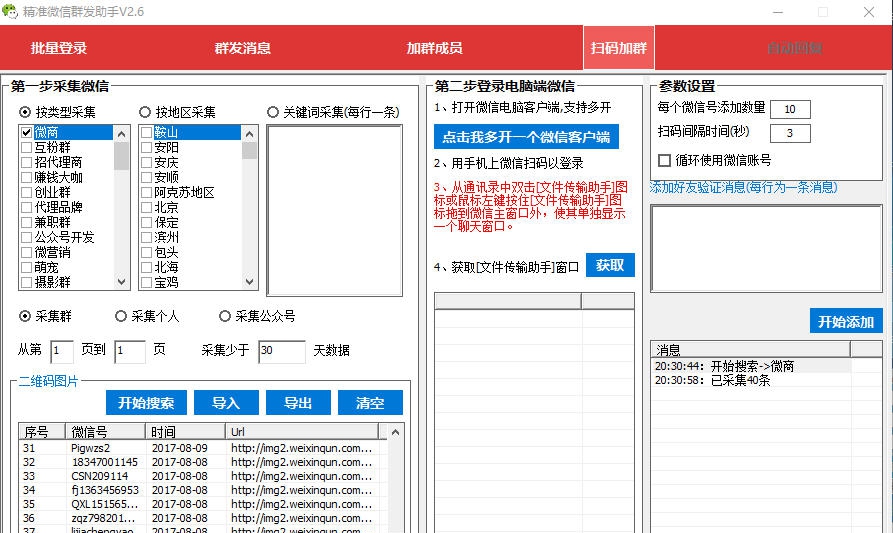Select the 按类型采集 radio button
893x533 pixels.
[x=25, y=112]
